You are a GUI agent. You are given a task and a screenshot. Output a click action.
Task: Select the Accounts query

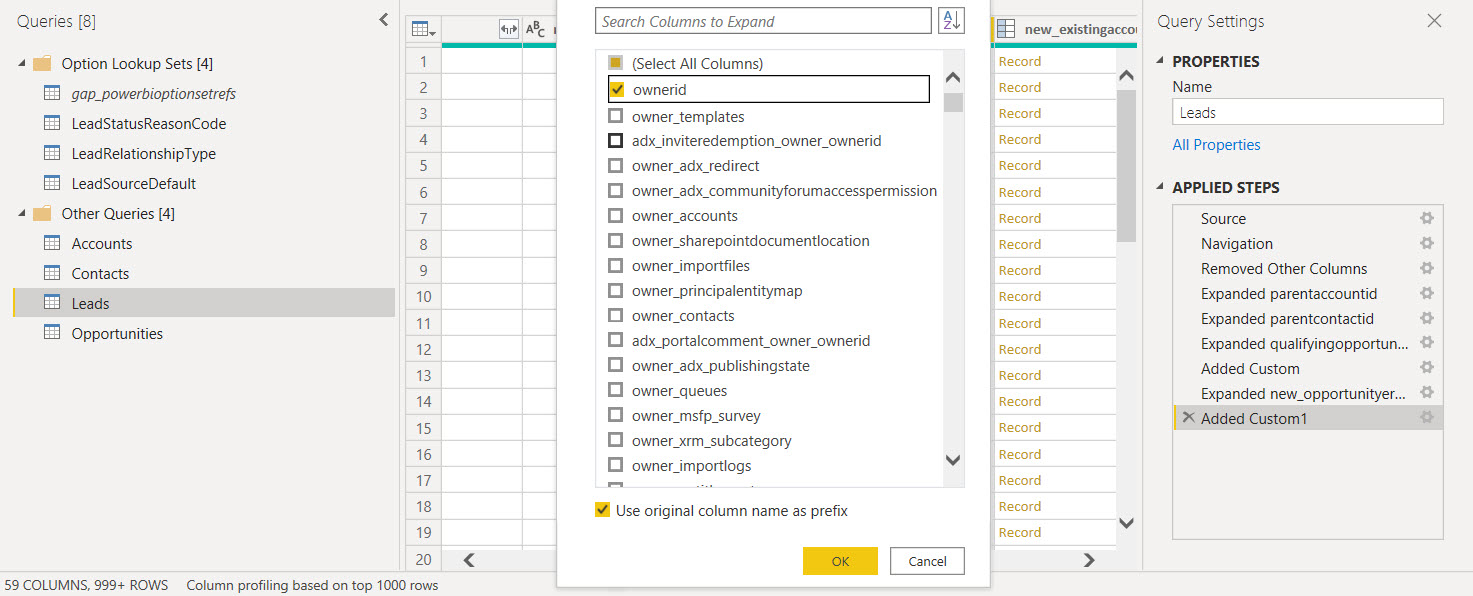coord(102,243)
